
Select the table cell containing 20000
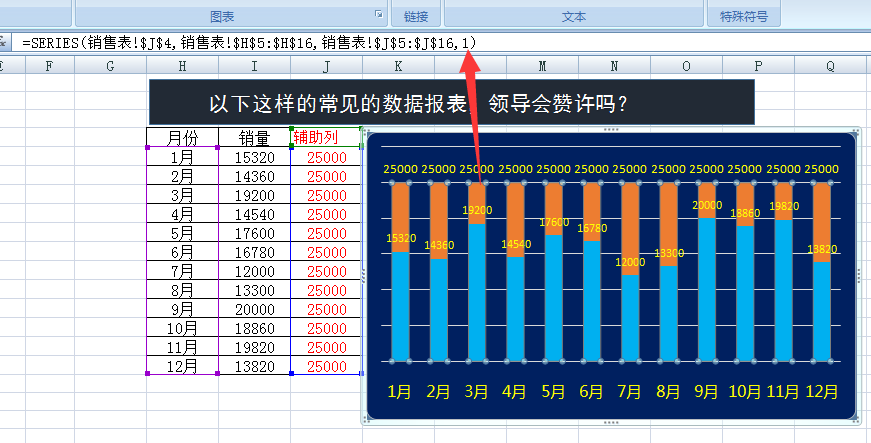(x=254, y=309)
